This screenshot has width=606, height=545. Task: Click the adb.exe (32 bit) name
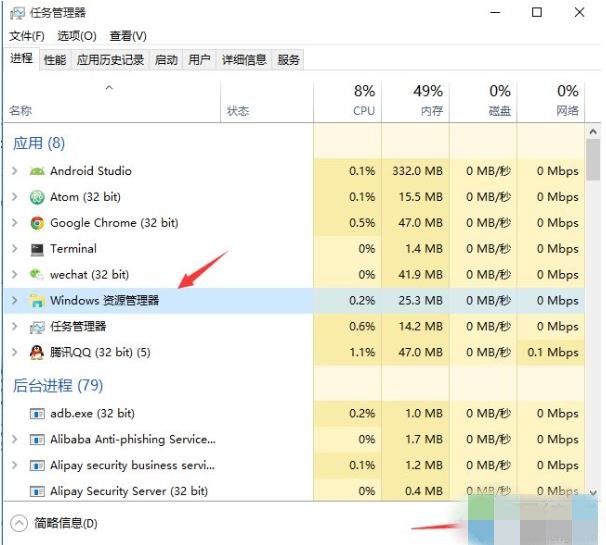[x=92, y=414]
